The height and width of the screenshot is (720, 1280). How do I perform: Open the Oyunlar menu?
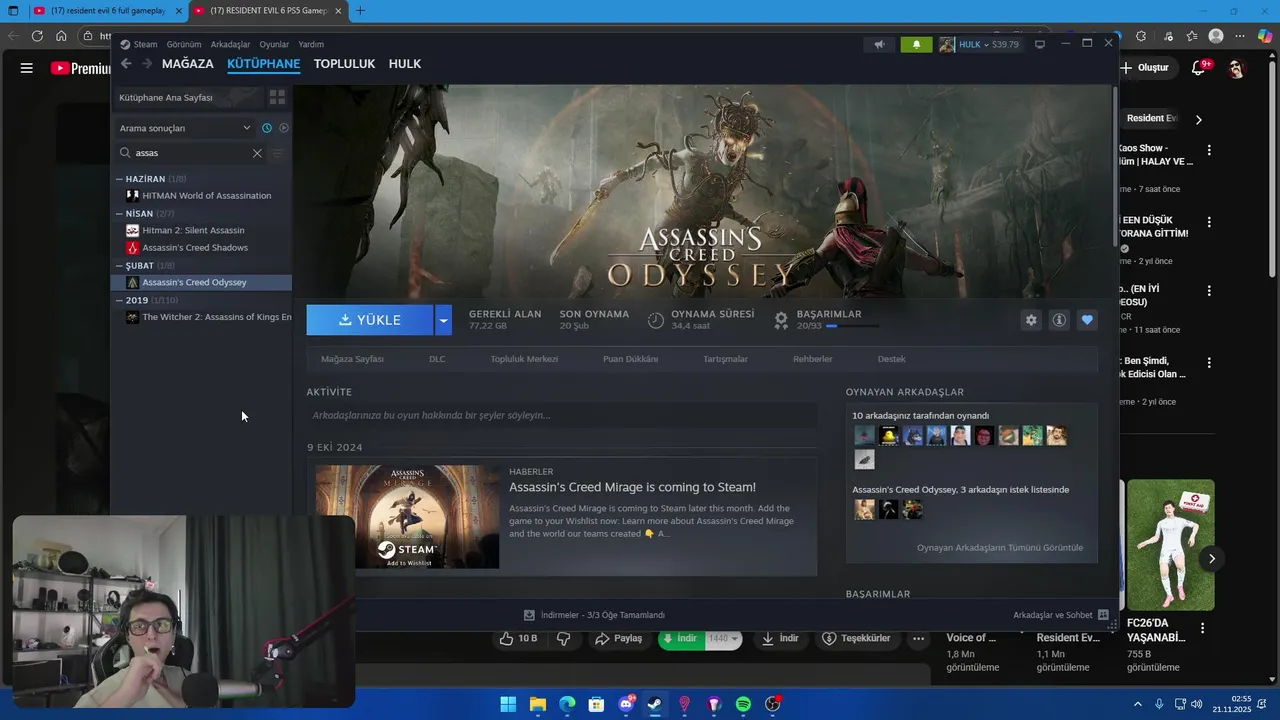pyautogui.click(x=274, y=44)
